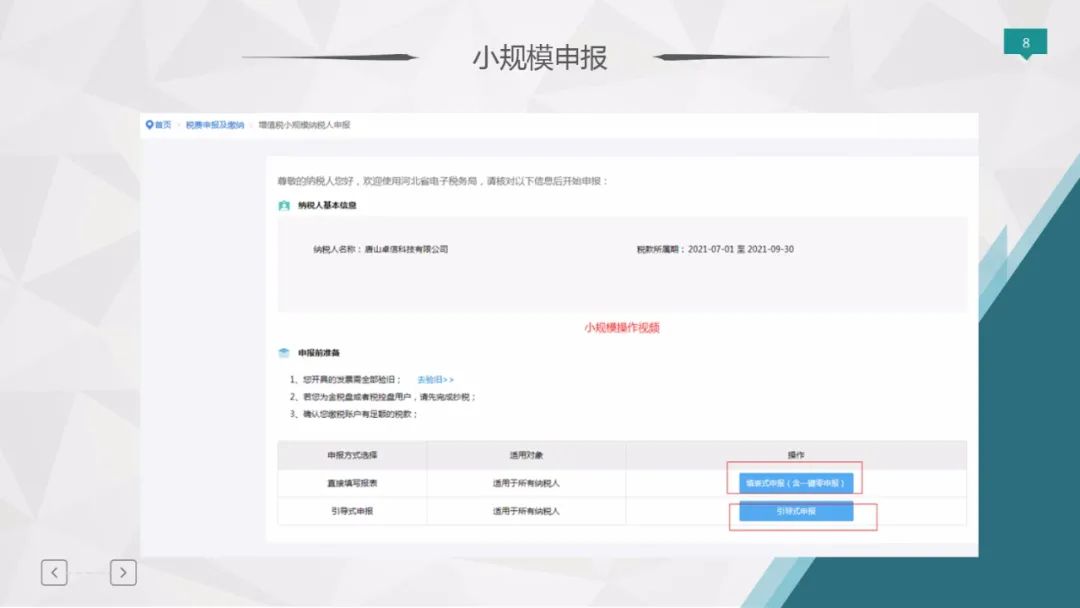
Task: Click the 直接填写报表 table cell
Action: pos(352,483)
